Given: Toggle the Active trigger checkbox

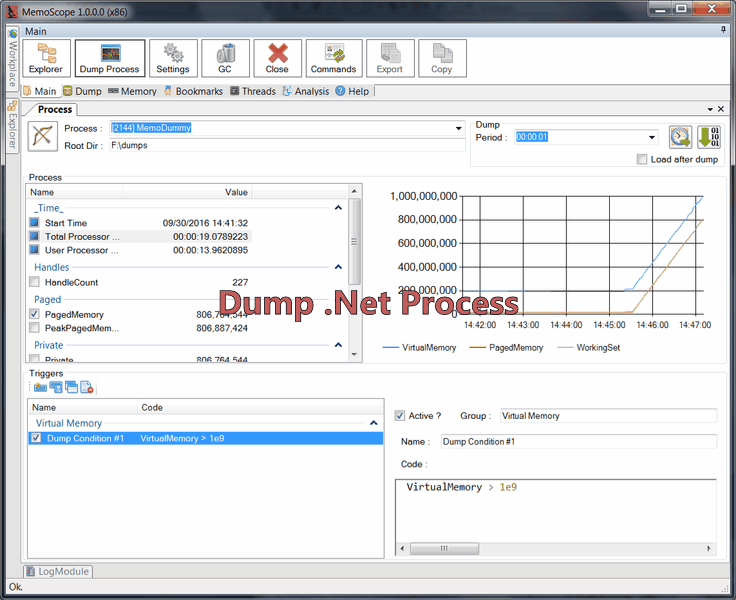Looking at the screenshot, I should 400,416.
